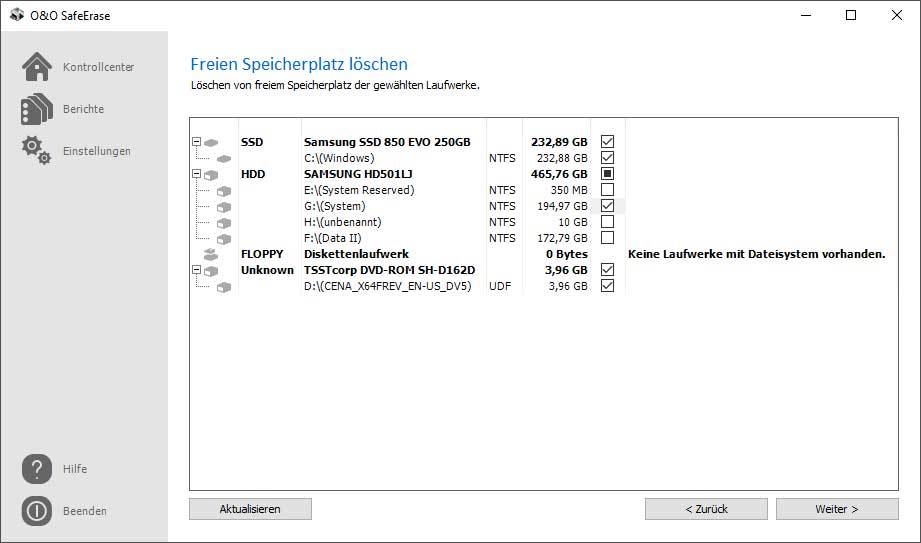Check the F:\(Data II) checkbox
The image size is (921, 543).
pos(607,237)
